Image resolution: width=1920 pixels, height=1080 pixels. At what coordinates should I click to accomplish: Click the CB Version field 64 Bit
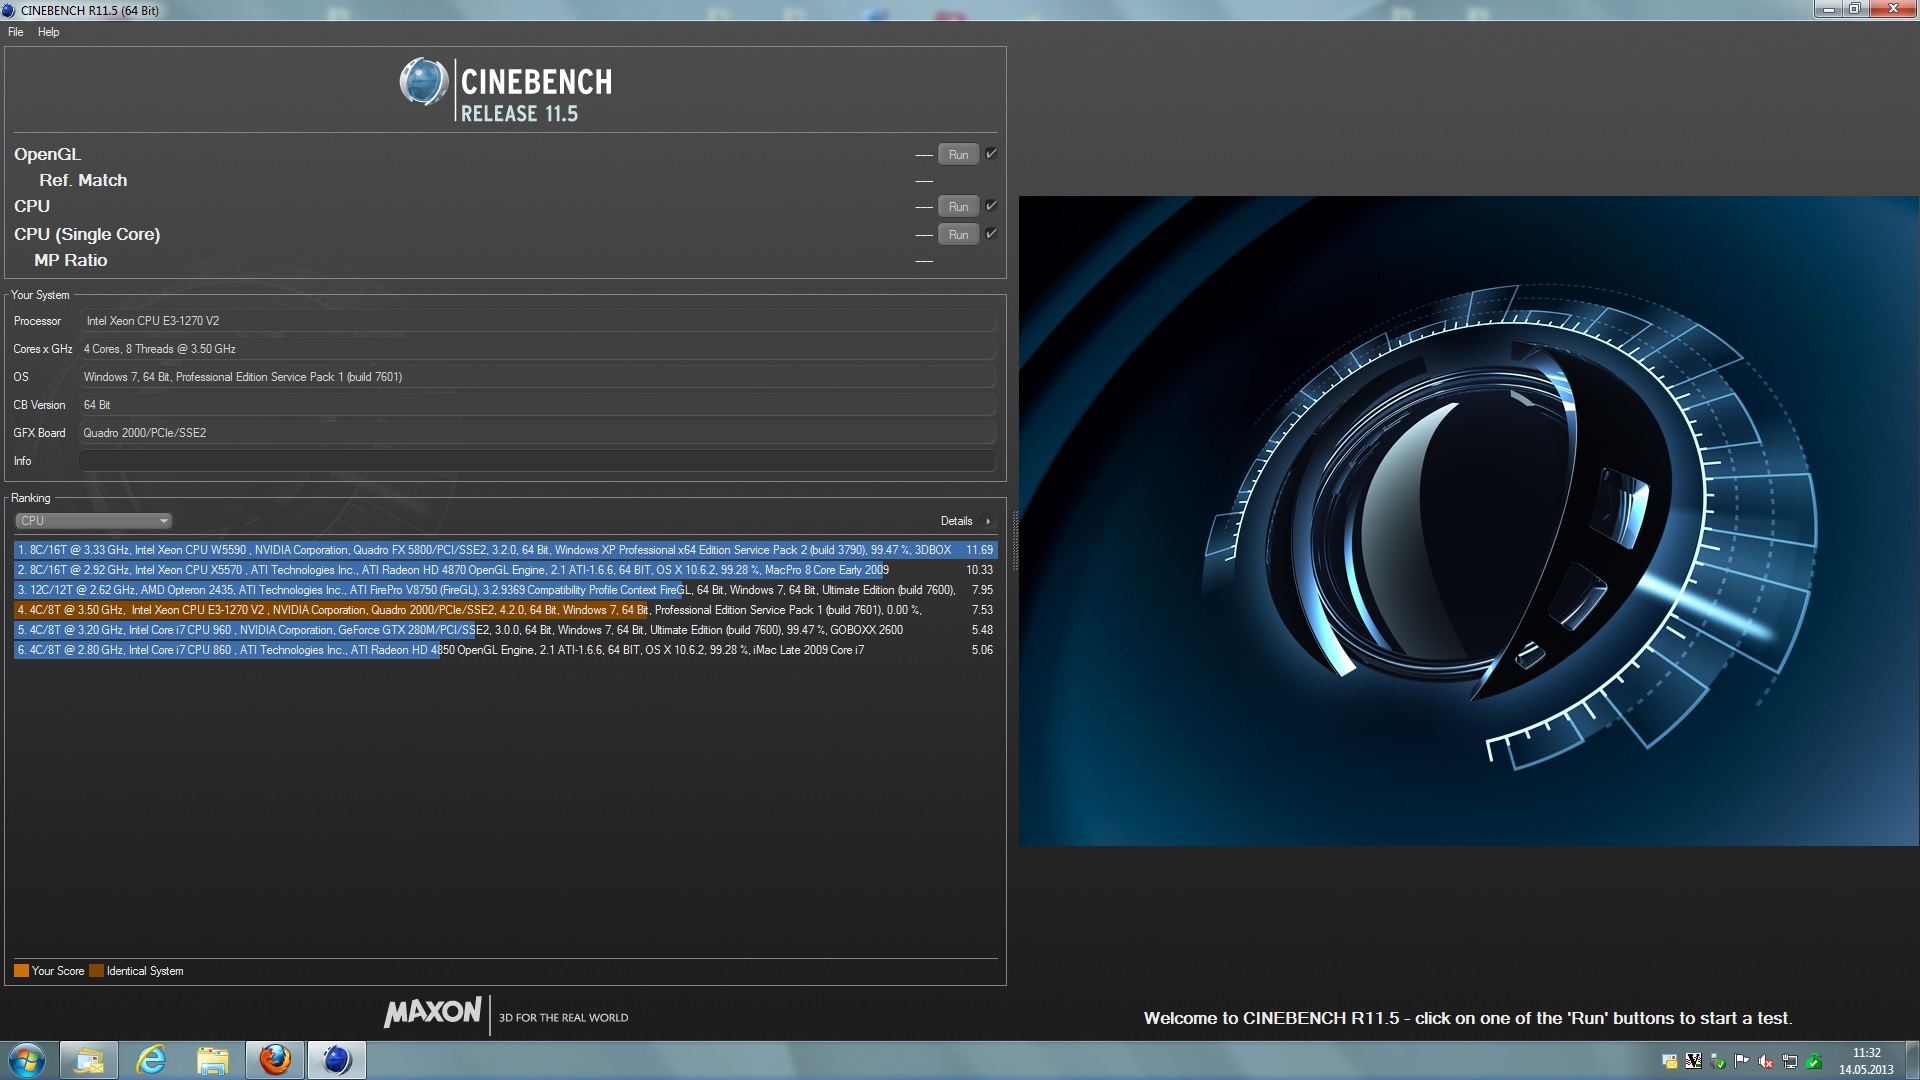[537, 405]
